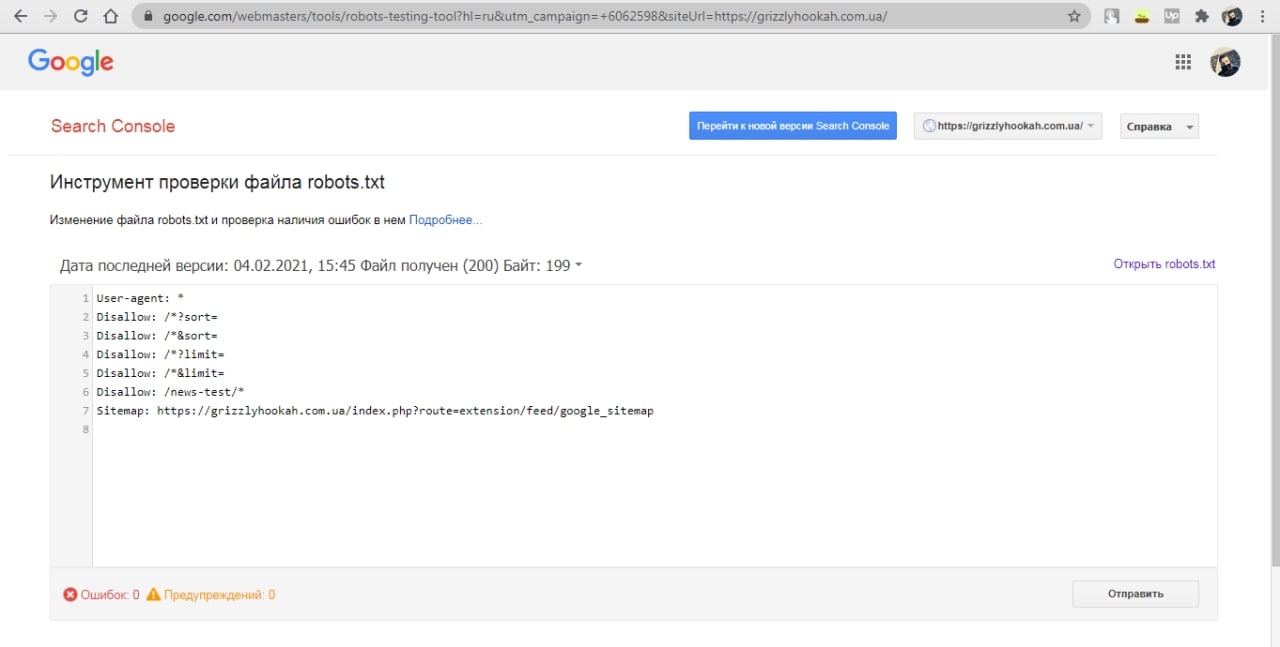
Task: Click line 'Disallow: /*?limit='
Action: tap(160, 354)
